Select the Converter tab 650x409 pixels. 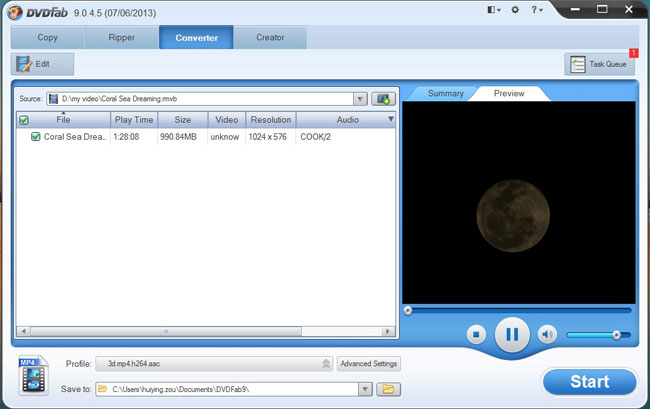(x=196, y=37)
